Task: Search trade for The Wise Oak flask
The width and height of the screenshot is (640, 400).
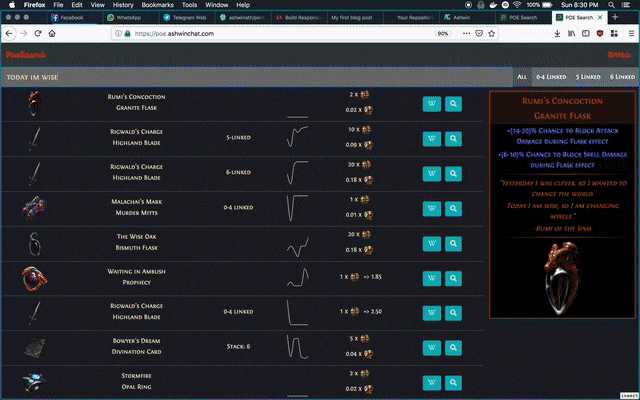Action: click(453, 244)
